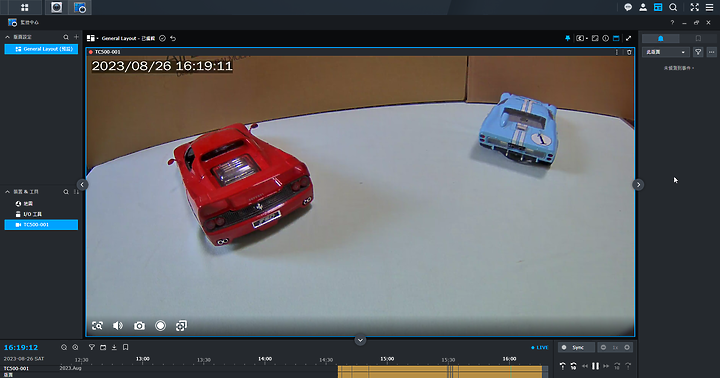Image resolution: width=720 pixels, height=378 pixels.
Task: Open the event type dropdown
Action: (x=665, y=52)
